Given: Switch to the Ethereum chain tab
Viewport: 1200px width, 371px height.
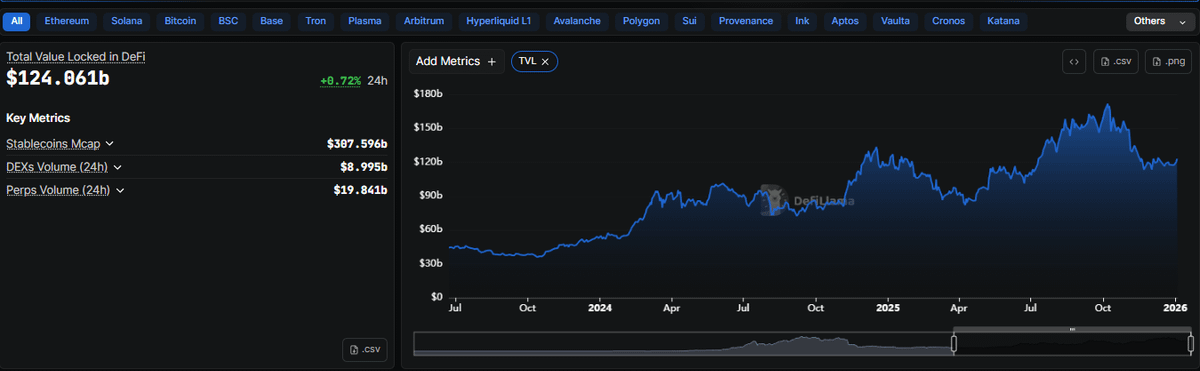Looking at the screenshot, I should [x=67, y=21].
